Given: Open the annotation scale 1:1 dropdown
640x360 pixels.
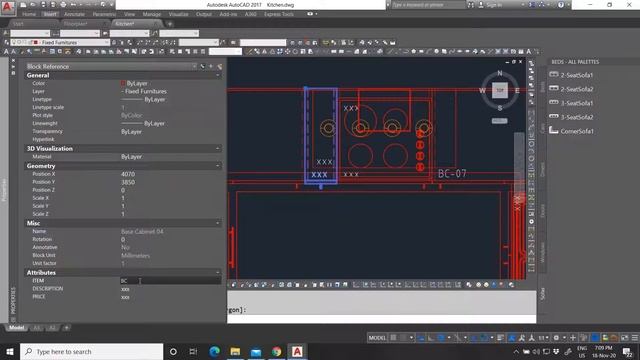Looking at the screenshot, I should [543, 338].
